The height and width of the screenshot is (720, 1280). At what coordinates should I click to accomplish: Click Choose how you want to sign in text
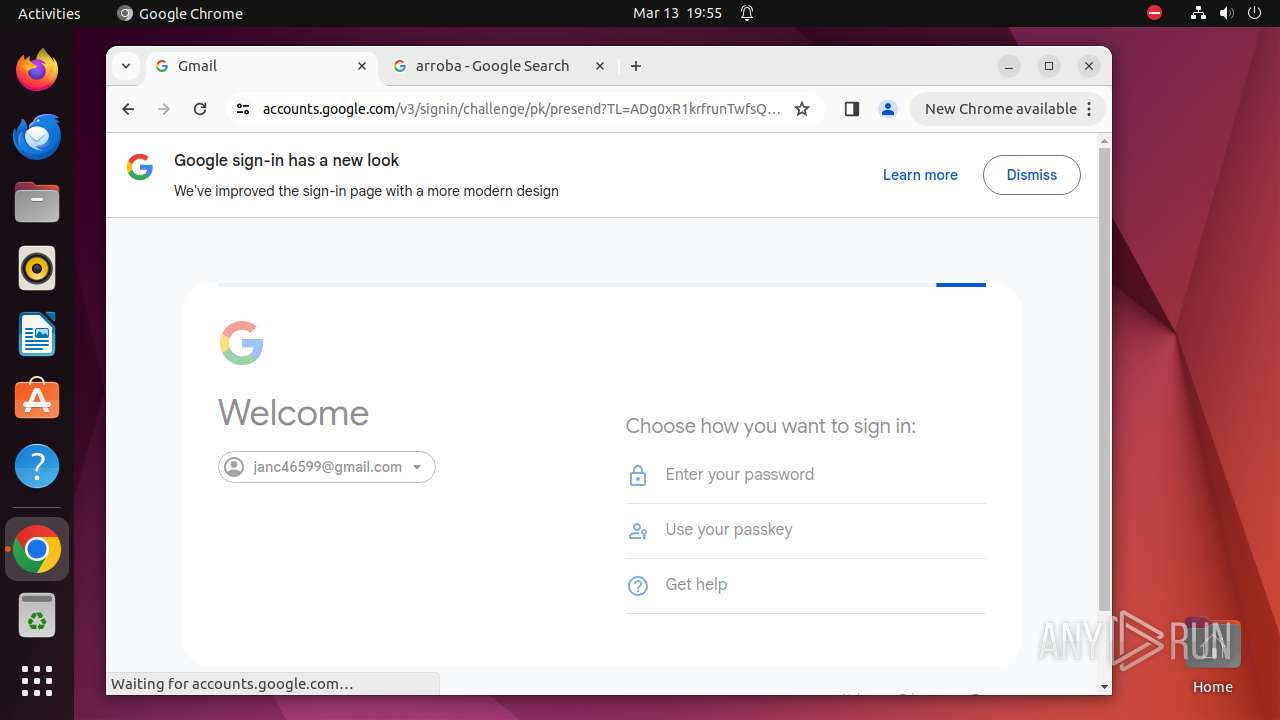click(x=770, y=426)
